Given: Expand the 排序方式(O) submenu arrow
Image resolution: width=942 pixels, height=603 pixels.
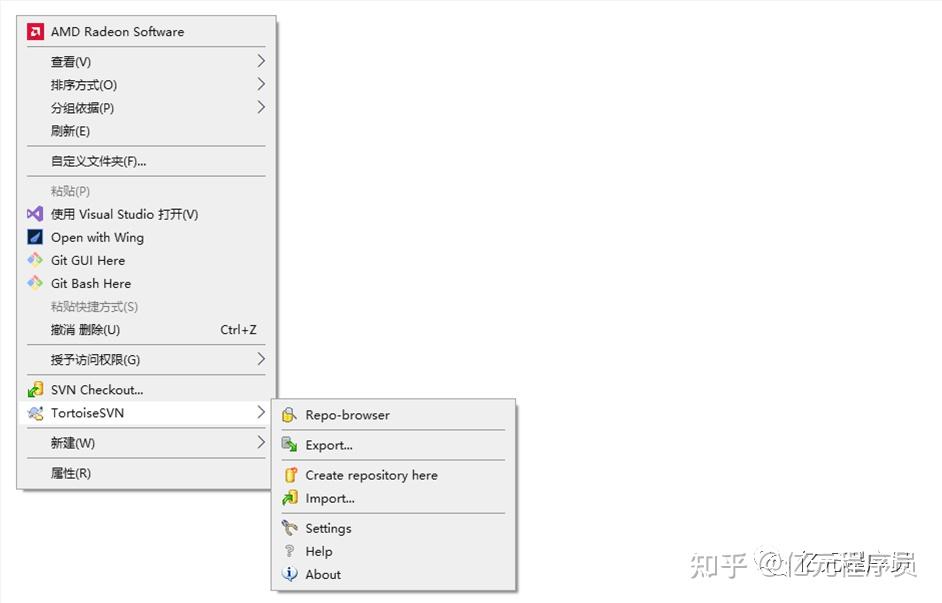Looking at the screenshot, I should [x=261, y=84].
